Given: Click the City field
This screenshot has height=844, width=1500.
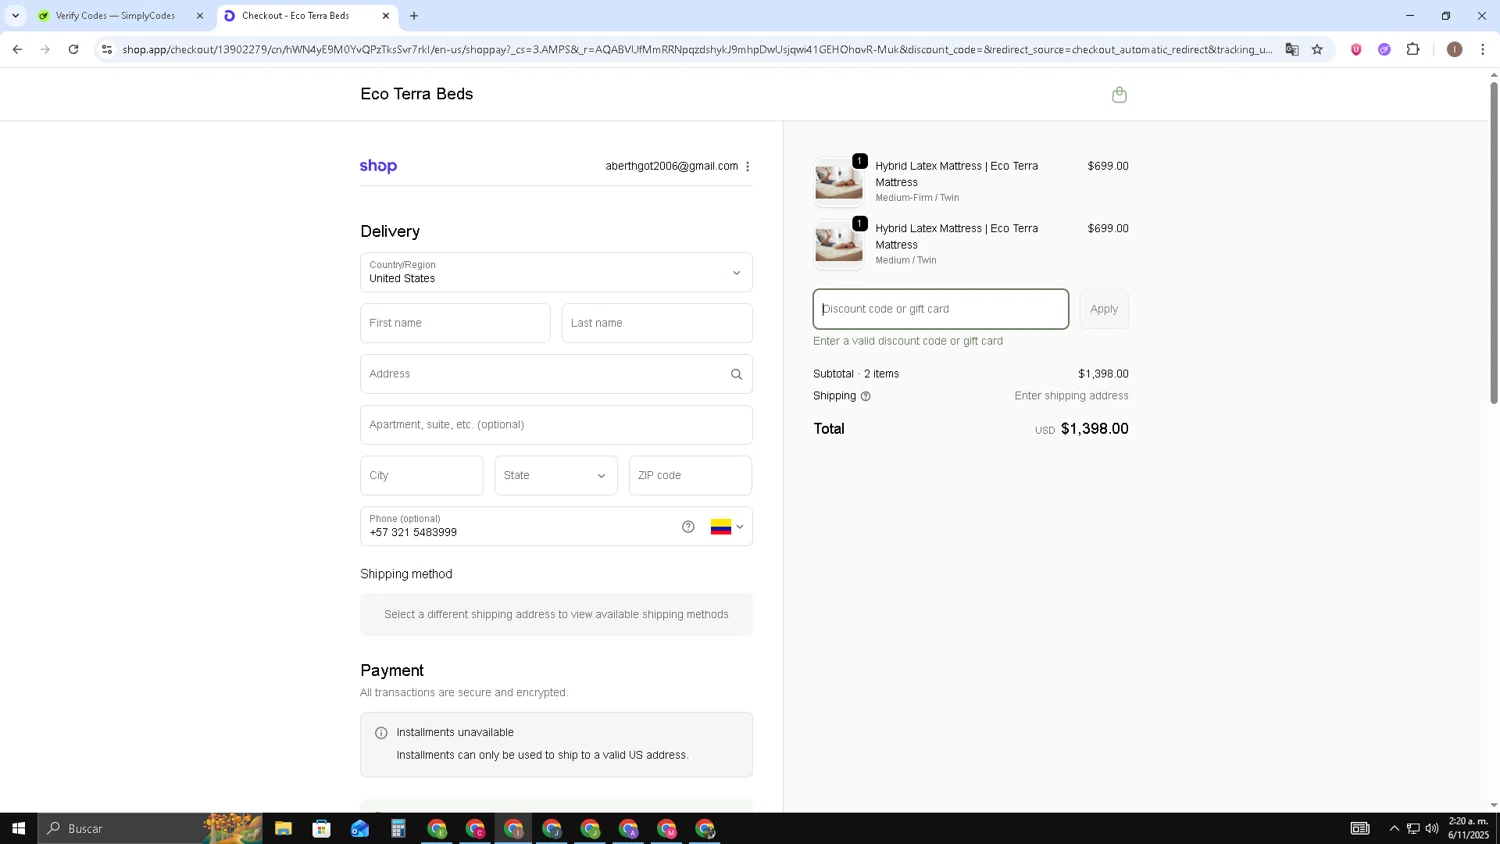Looking at the screenshot, I should (x=421, y=475).
